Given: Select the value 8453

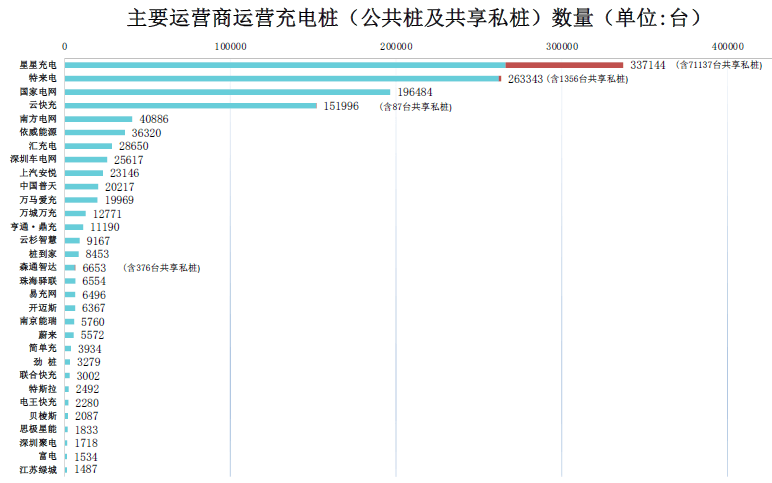Looking at the screenshot, I should pos(97,255).
